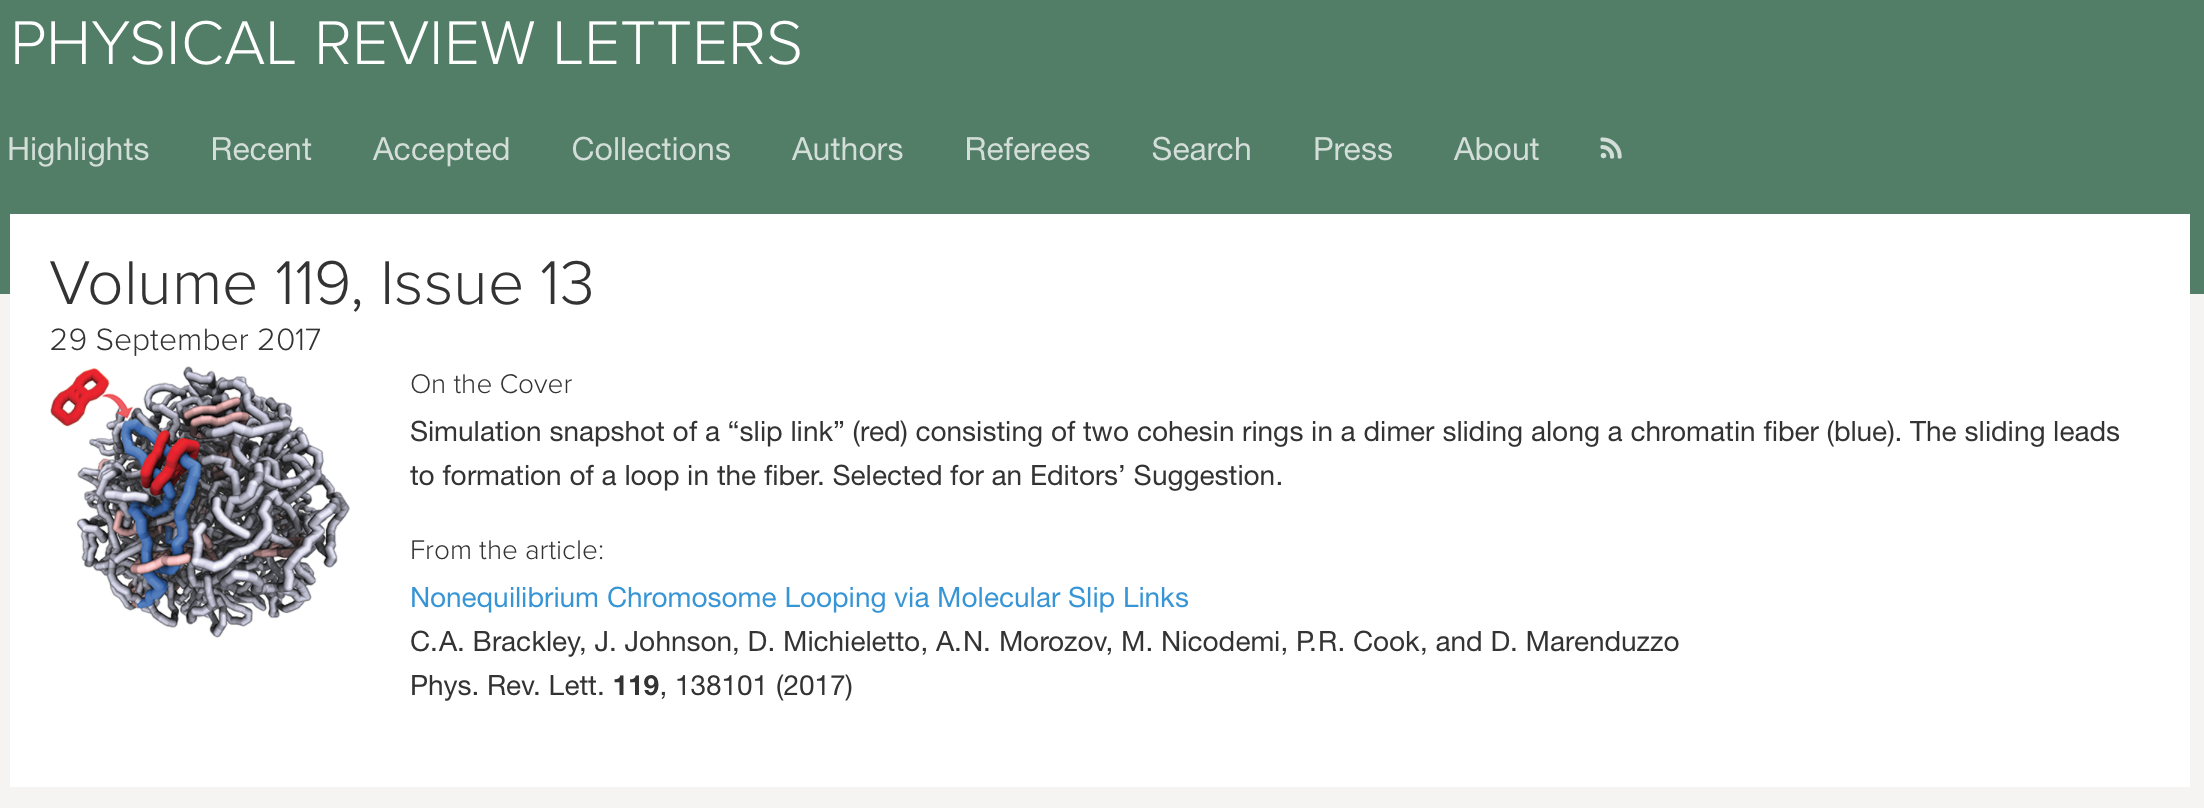Click the citation Phys. Rev. Lett. 119, 138101
Viewport: 2204px width, 808px height.
tap(631, 686)
